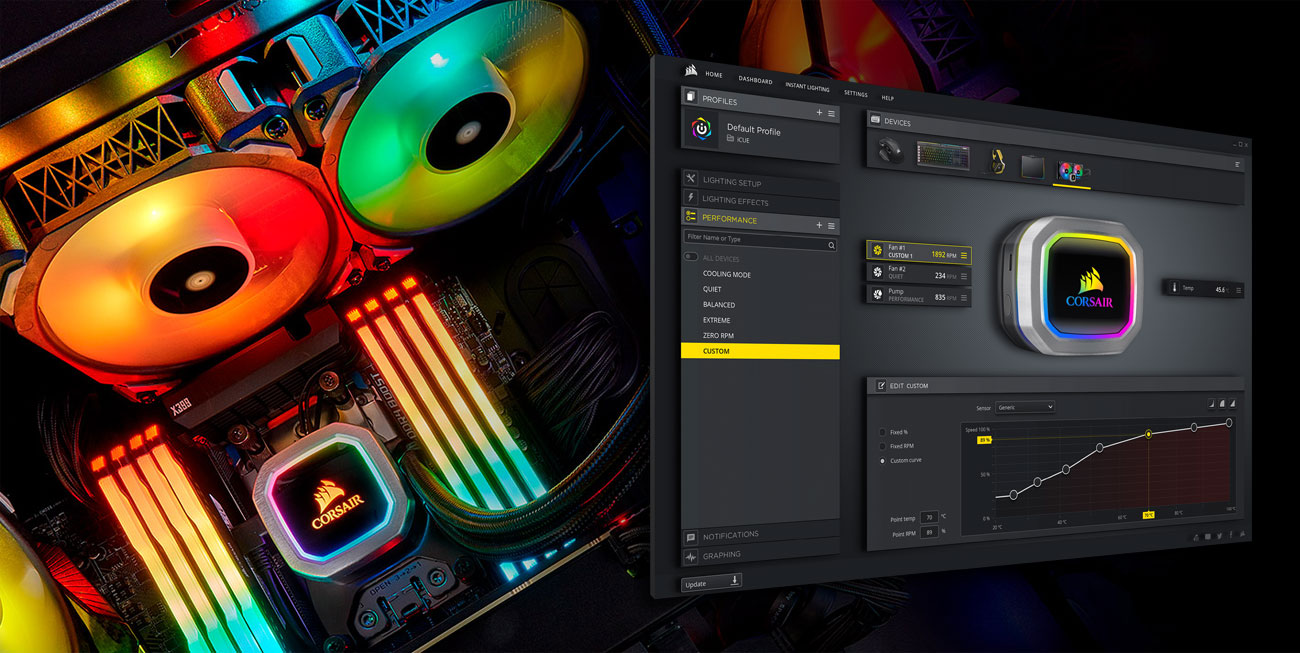Click the search magnifier in the filter box
Image resolution: width=1300 pixels, height=653 pixels.
[831, 244]
